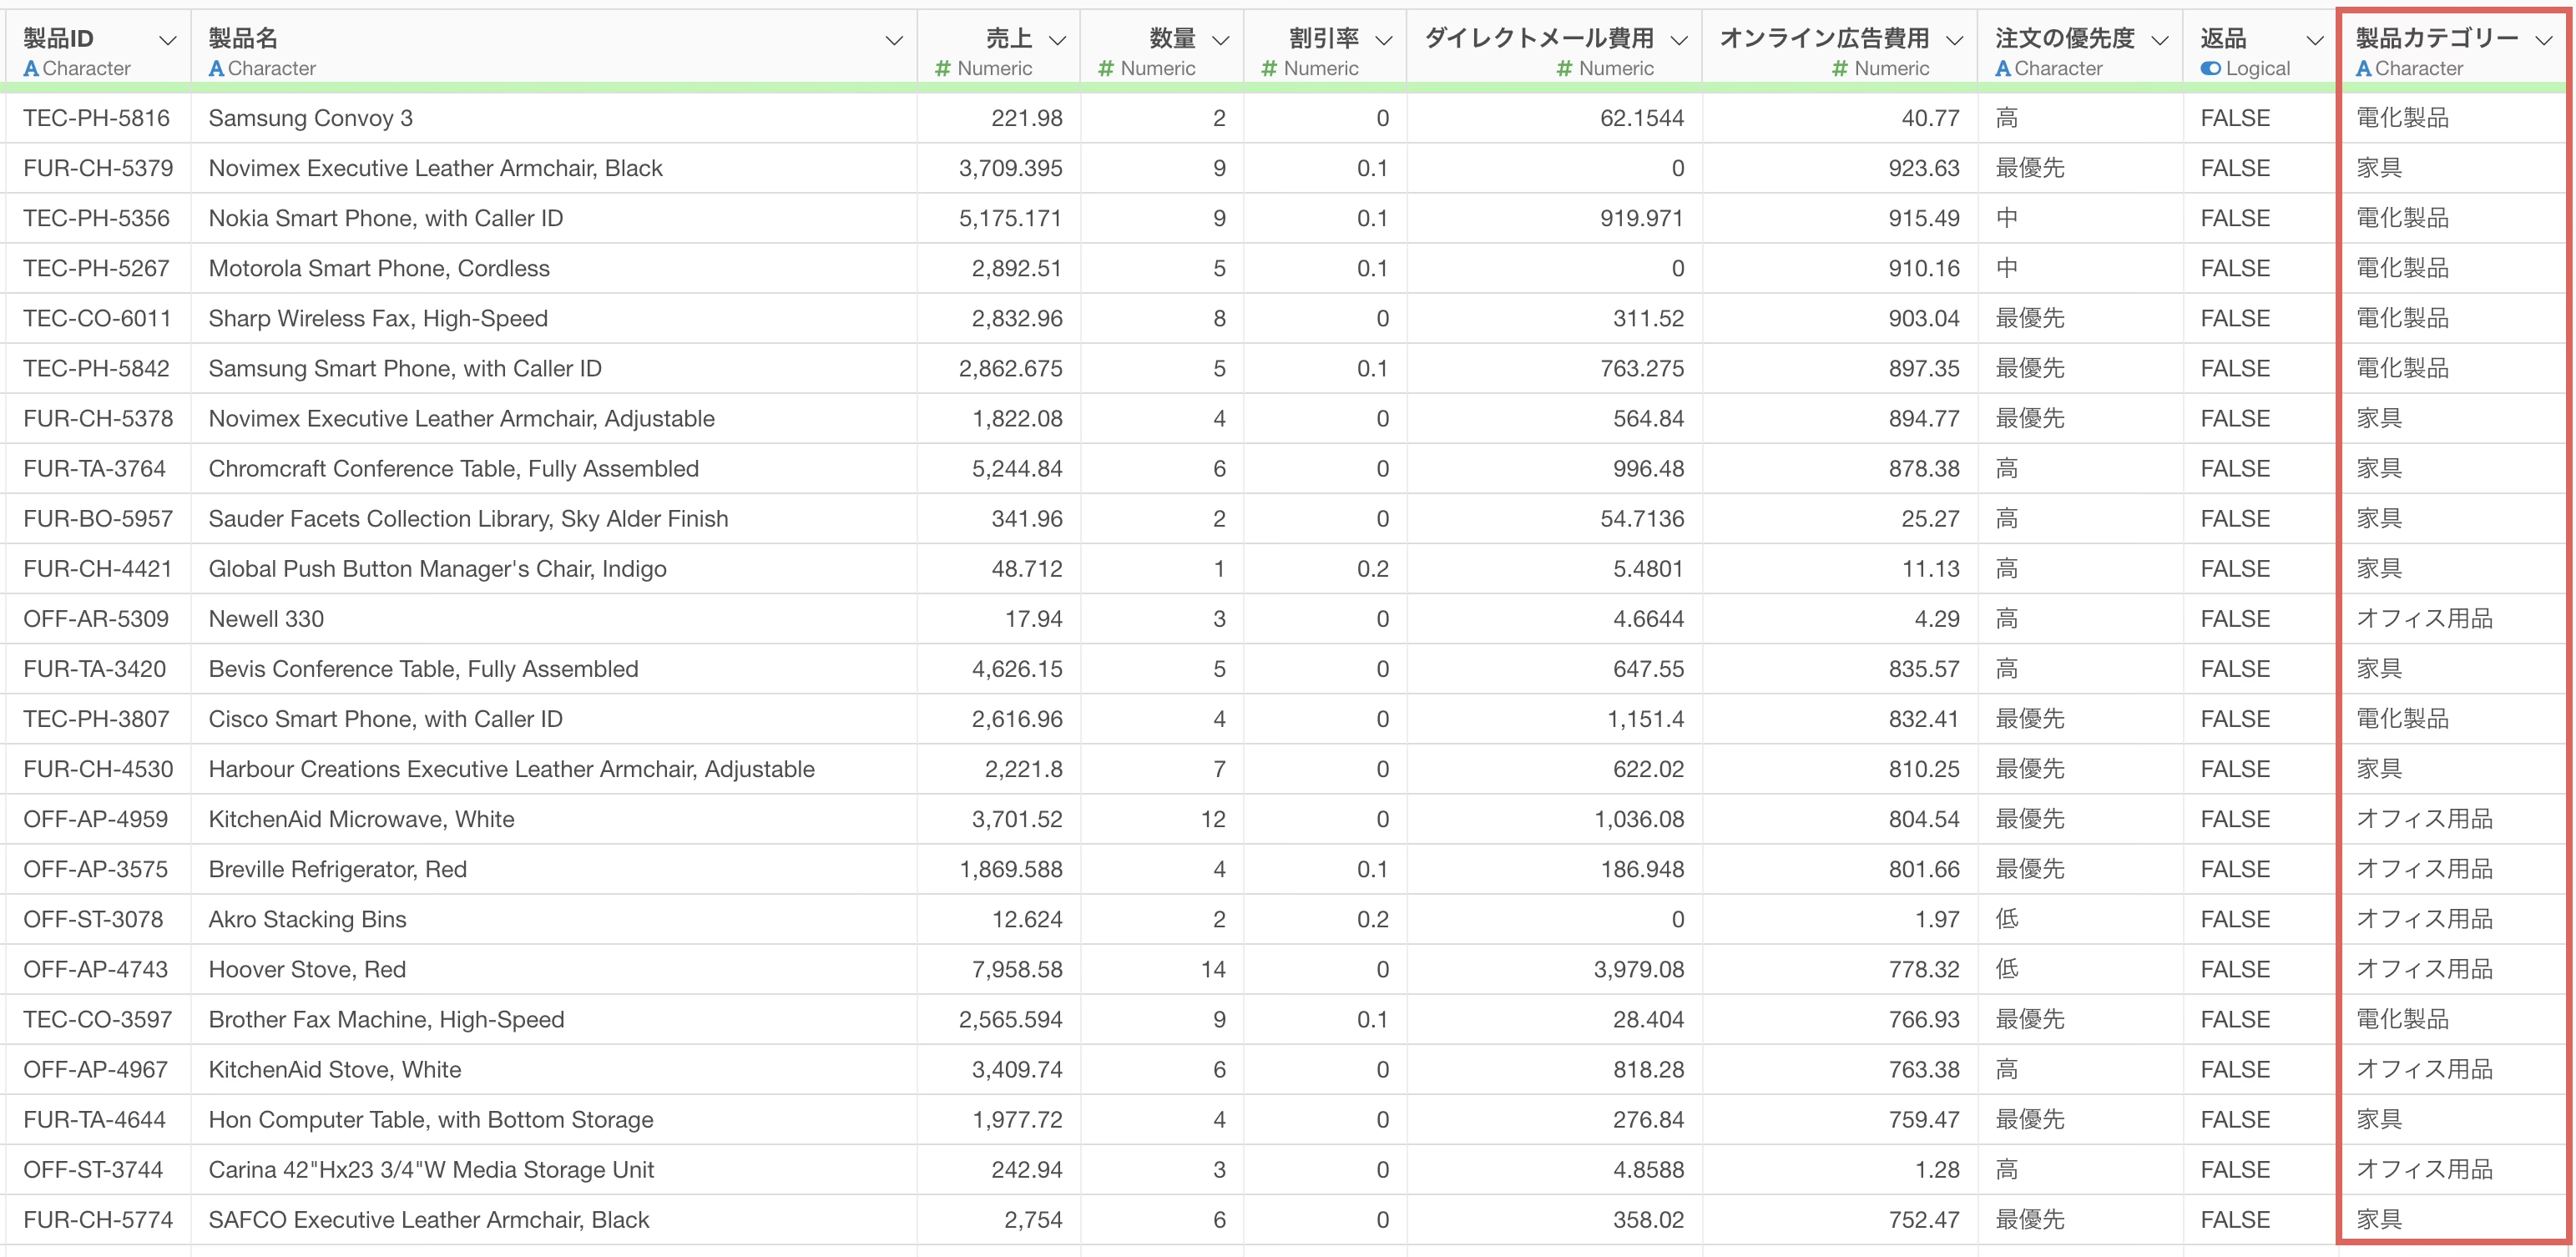Select priority 最優先 in FUR-CH-5379 row

coord(2030,168)
